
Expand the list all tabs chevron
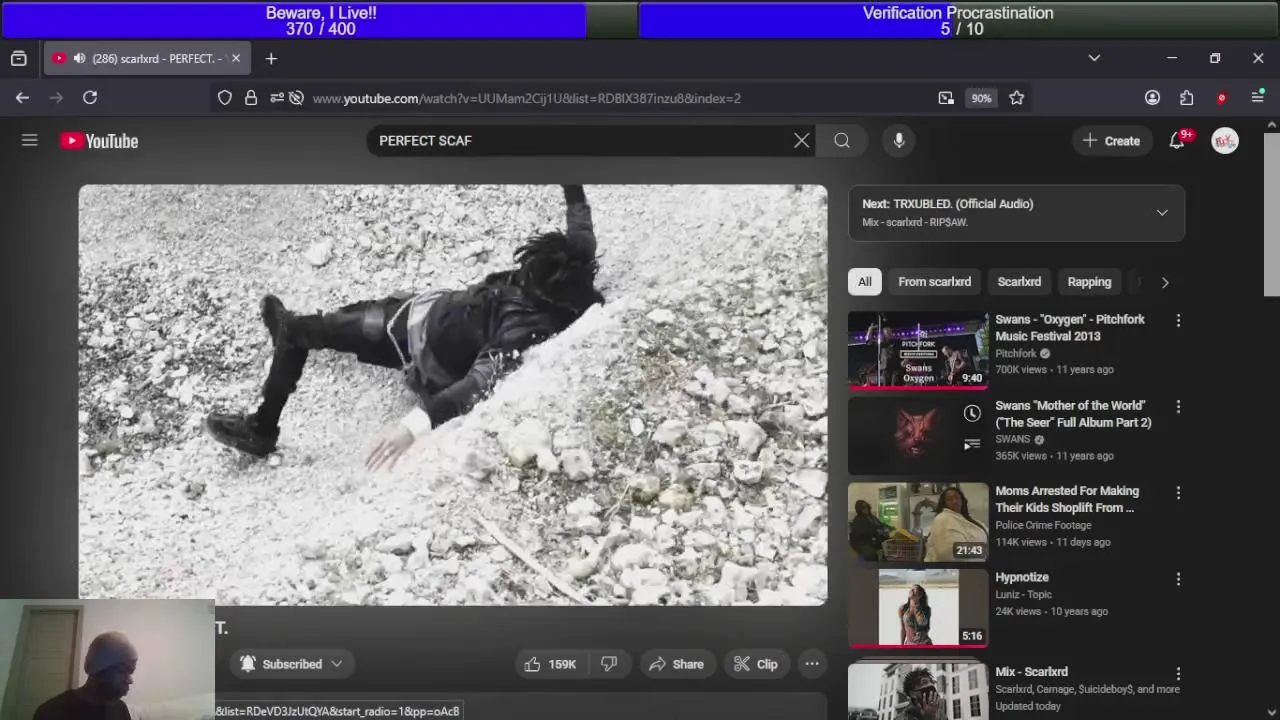[x=1094, y=59]
